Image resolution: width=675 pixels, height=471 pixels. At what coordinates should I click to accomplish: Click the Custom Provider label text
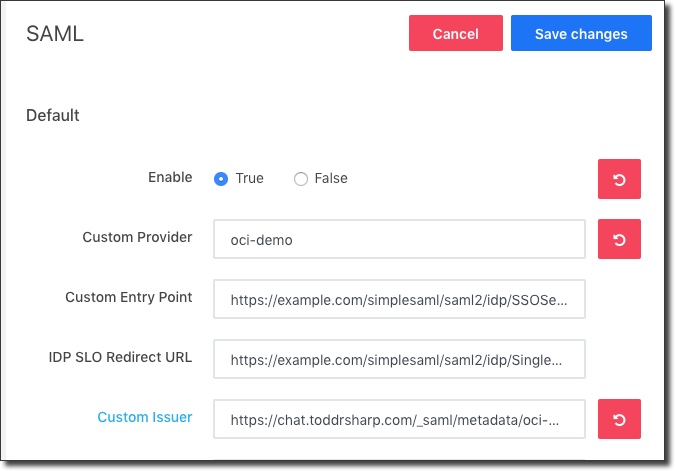(137, 237)
